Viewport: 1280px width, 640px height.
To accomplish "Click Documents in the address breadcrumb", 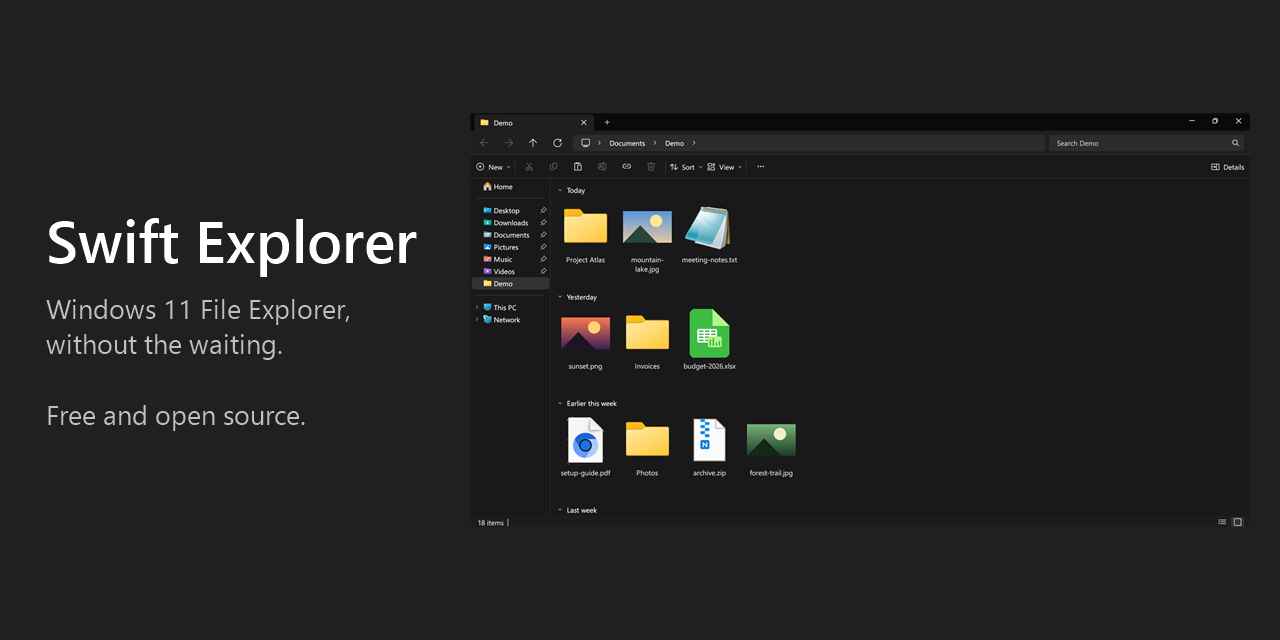I will point(627,143).
